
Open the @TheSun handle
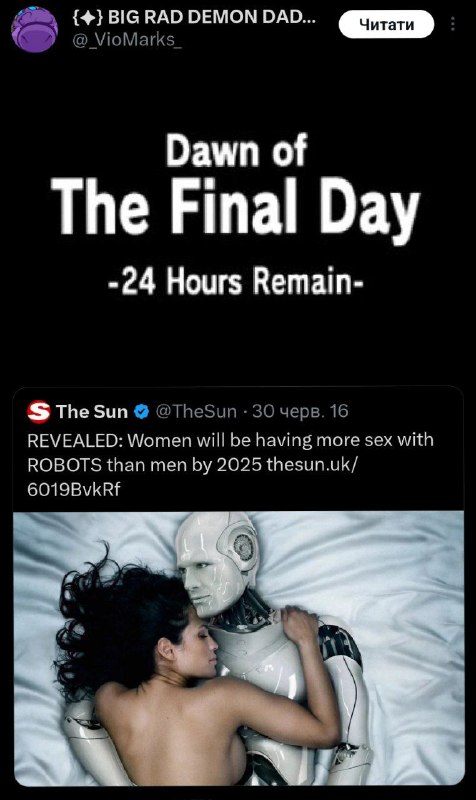pyautogui.click(x=195, y=411)
